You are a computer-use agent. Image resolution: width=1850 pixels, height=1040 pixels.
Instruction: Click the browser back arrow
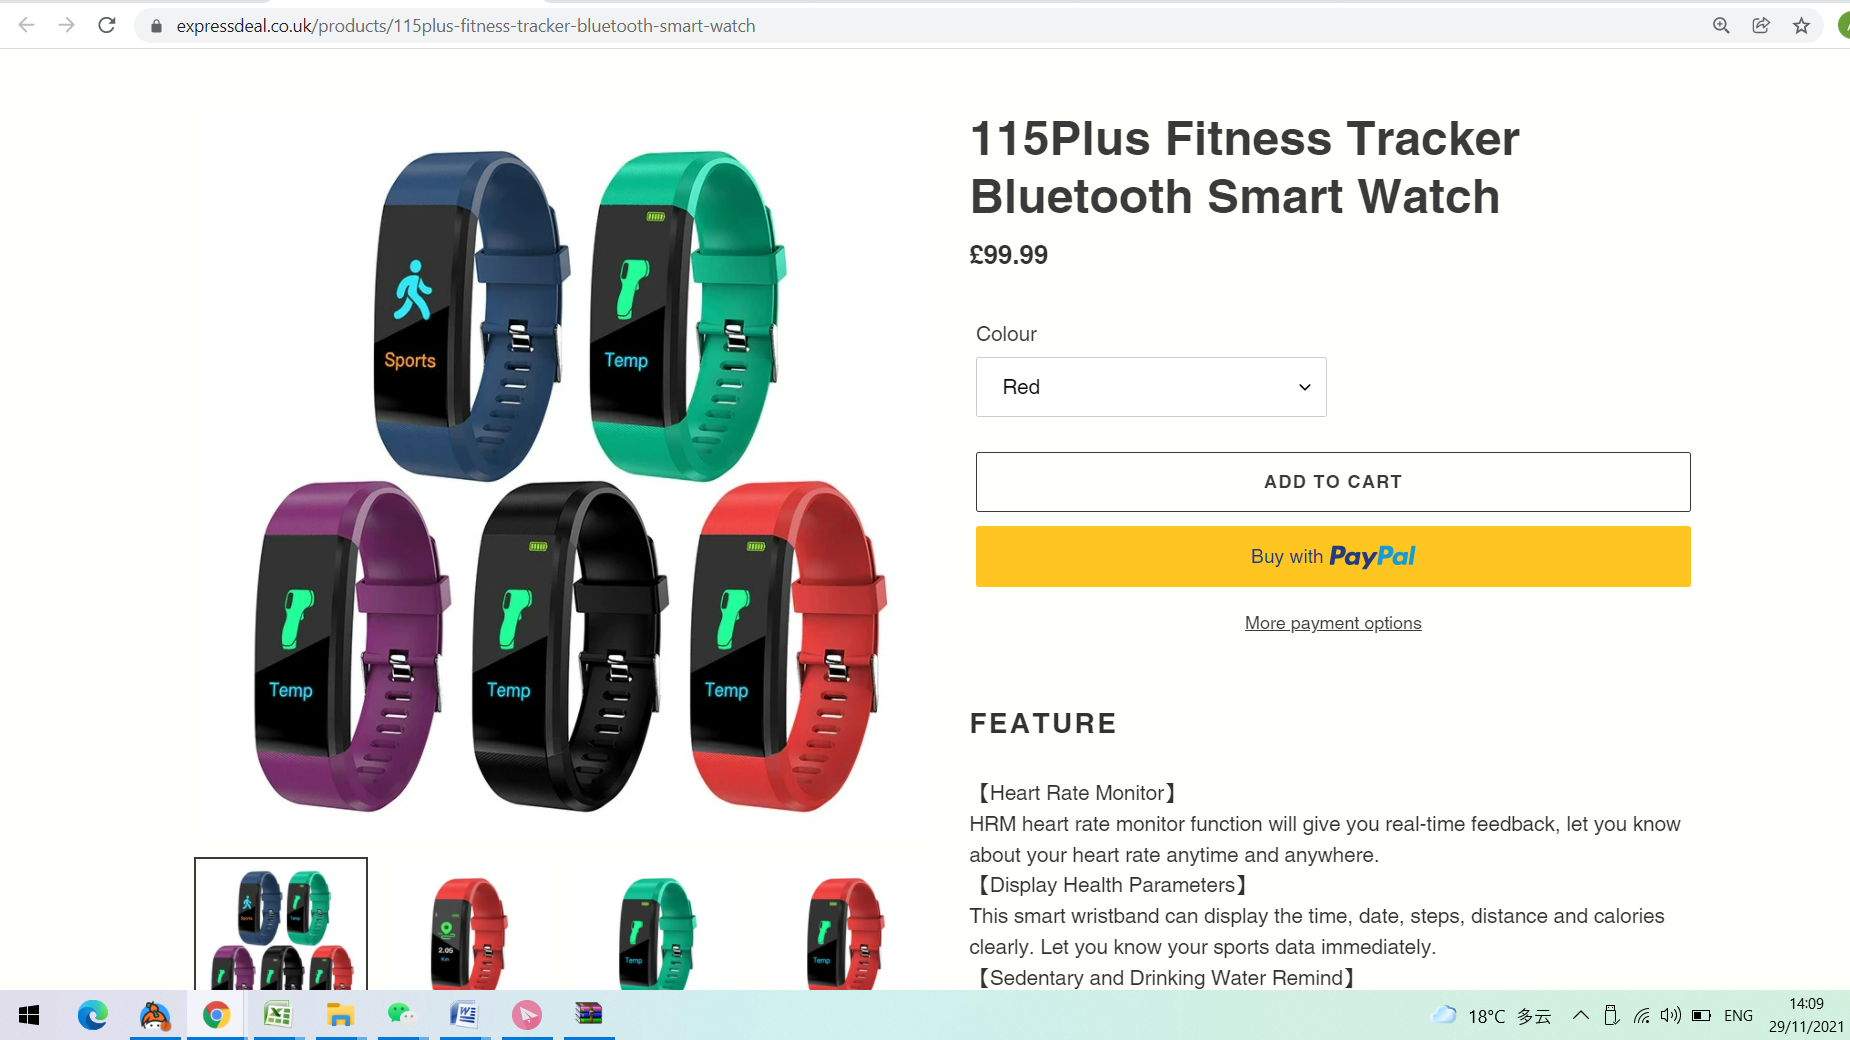(27, 25)
